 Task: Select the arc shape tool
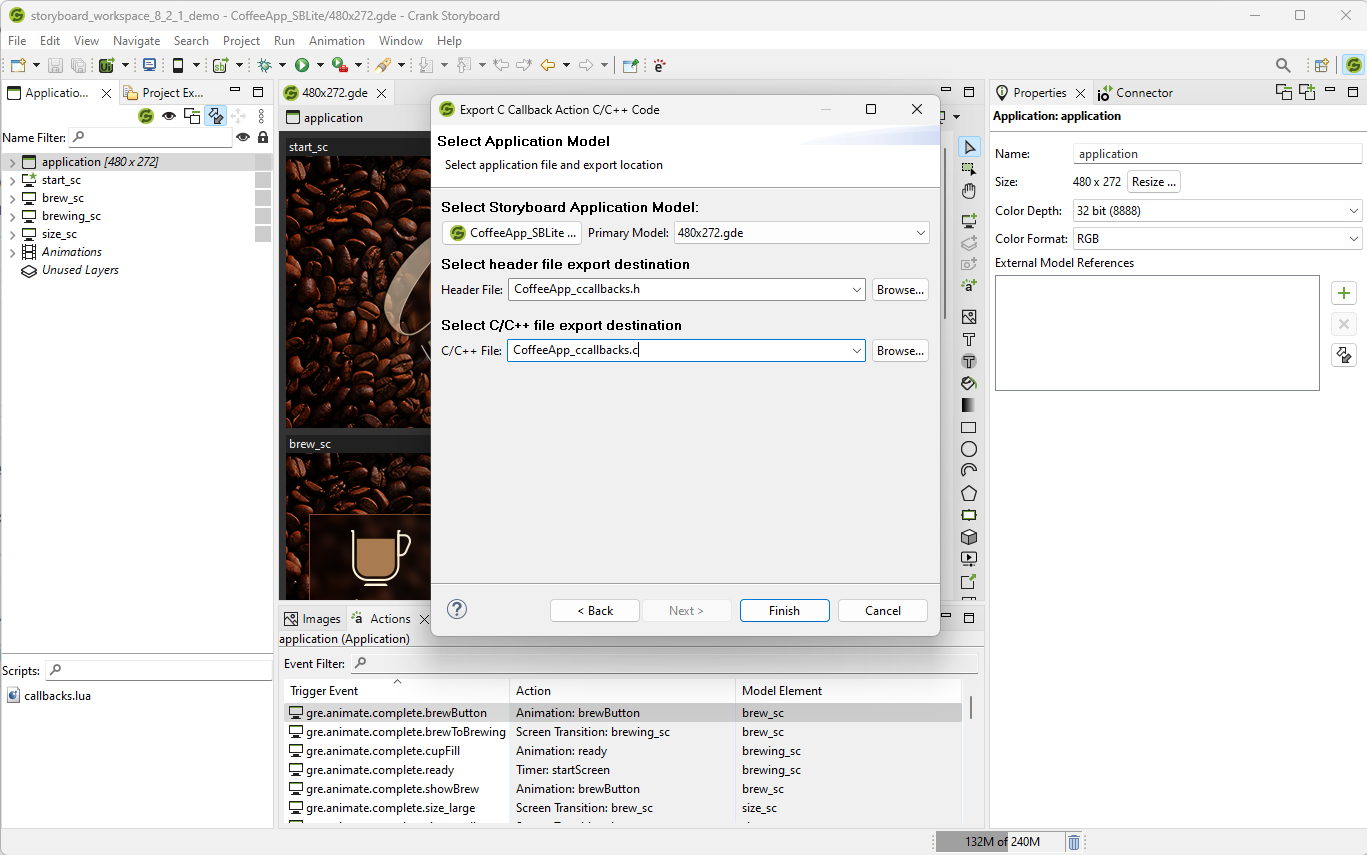969,471
